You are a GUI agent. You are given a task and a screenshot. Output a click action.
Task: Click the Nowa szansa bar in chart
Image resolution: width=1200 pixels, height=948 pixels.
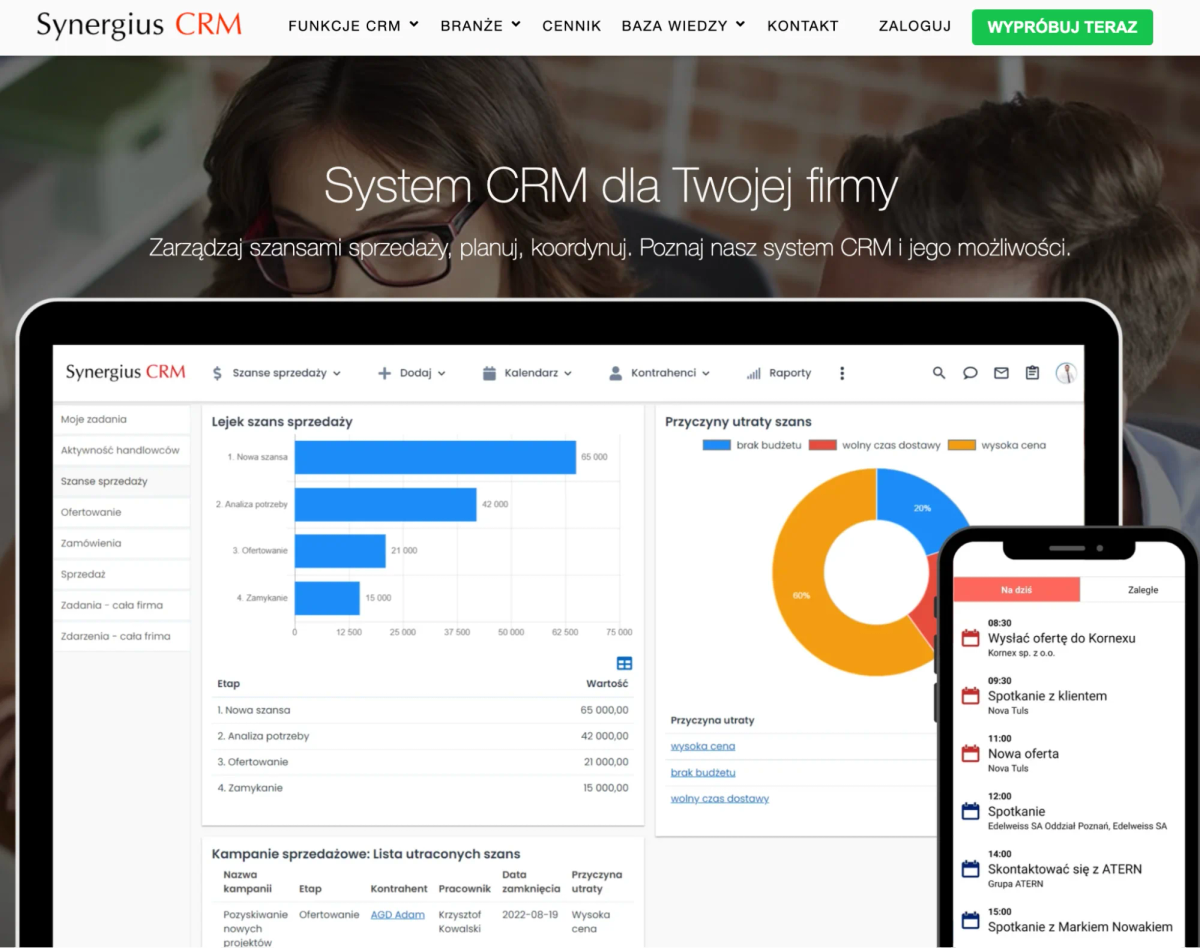click(435, 457)
